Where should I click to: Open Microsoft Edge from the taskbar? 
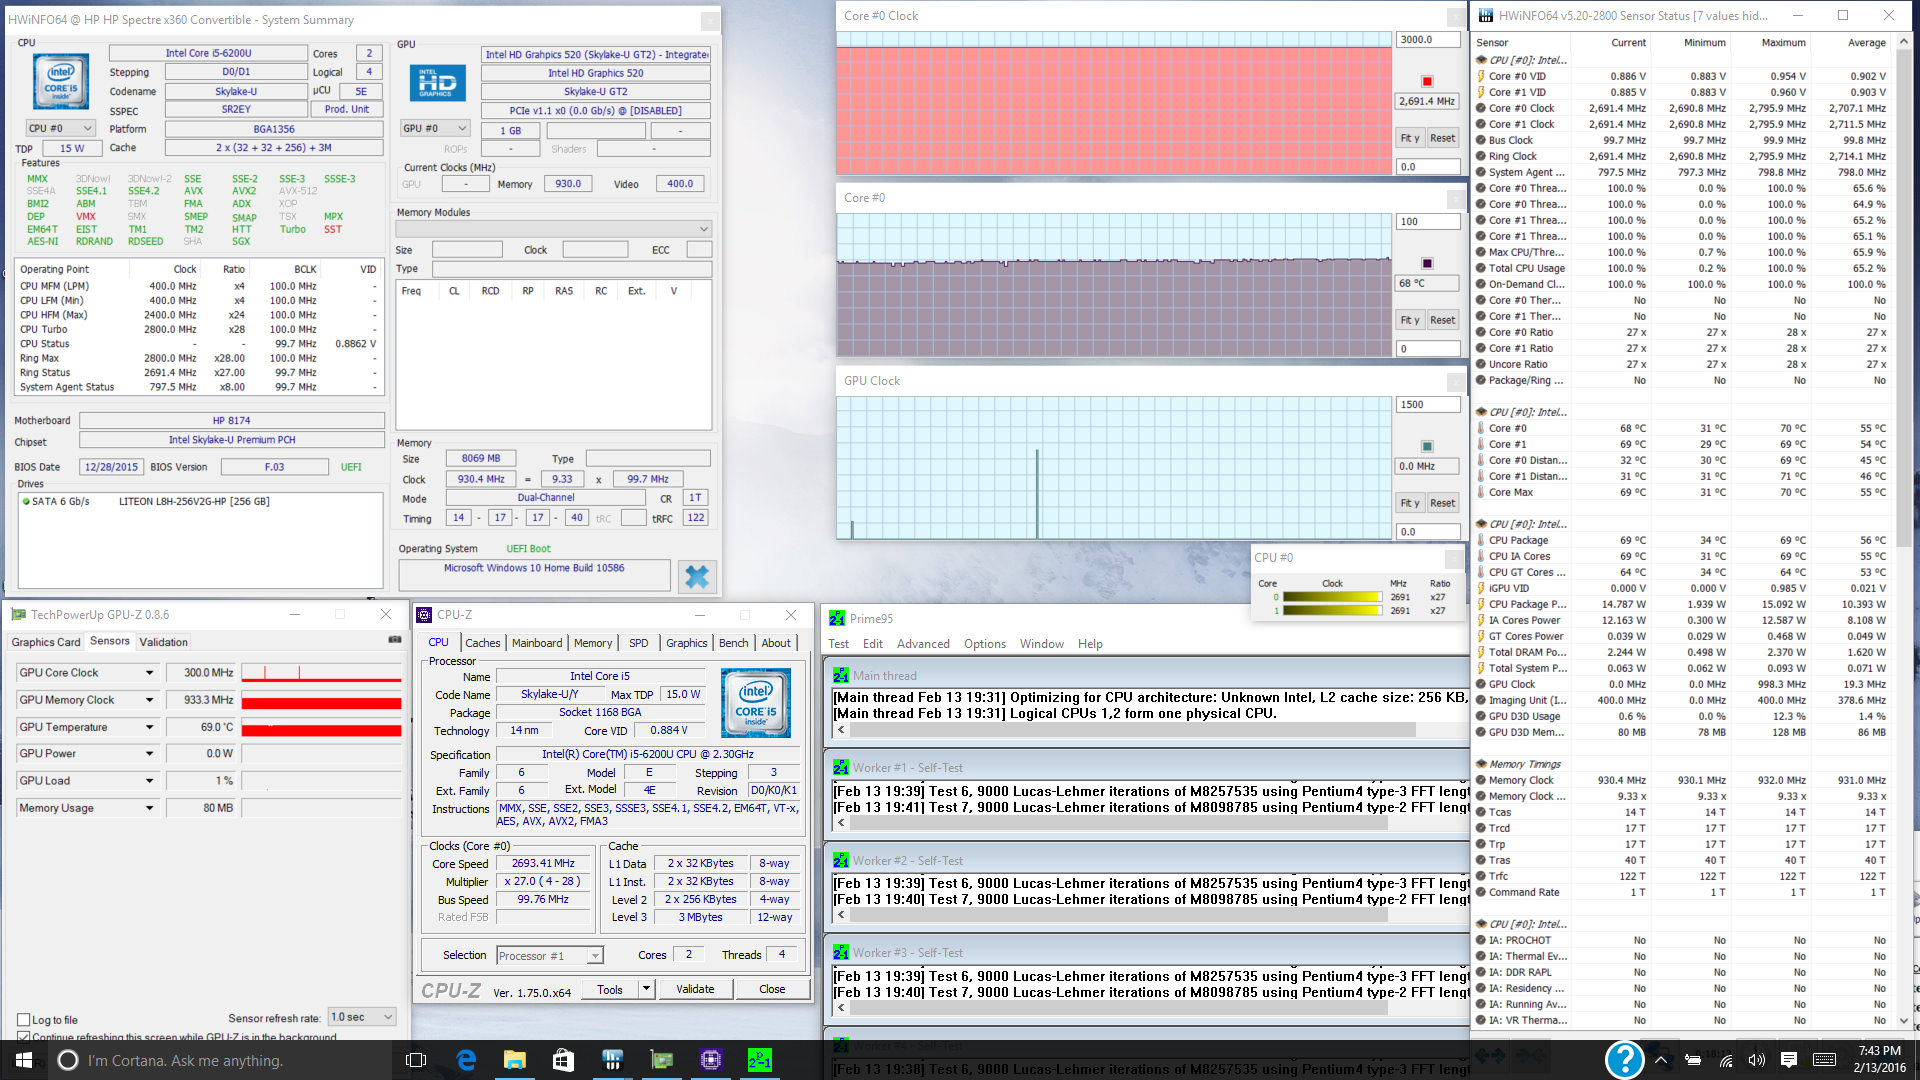(x=466, y=1060)
